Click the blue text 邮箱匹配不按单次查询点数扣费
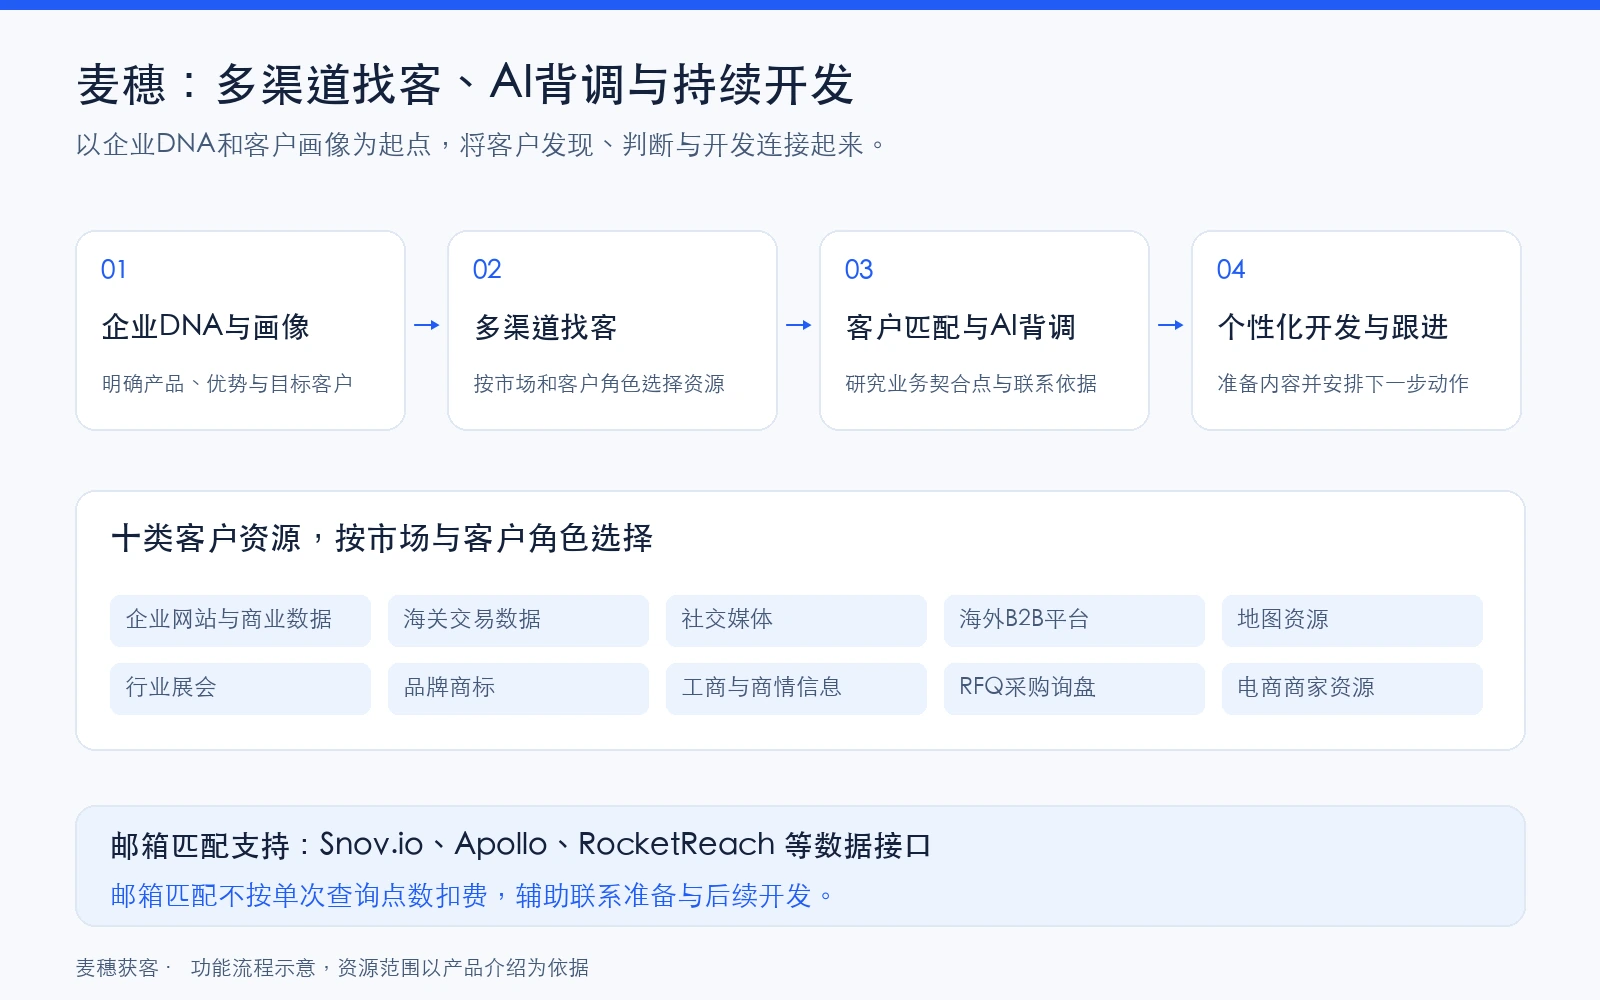This screenshot has width=1600, height=1000. point(472,896)
